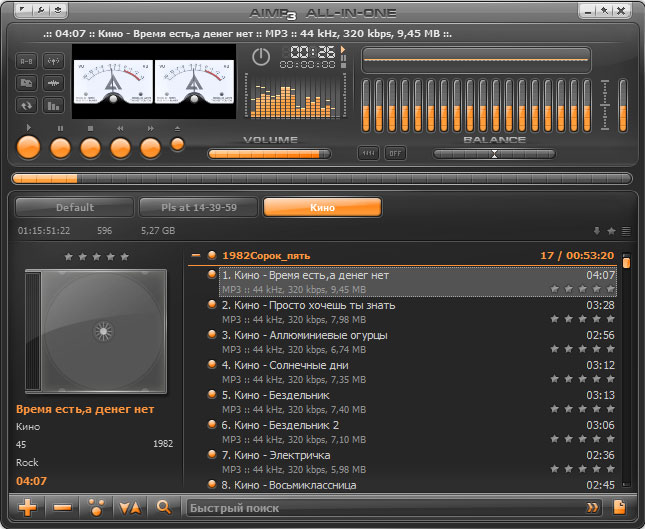Select track 8. Кино - Восьмиклассница
The width and height of the screenshot is (645, 529).
[x=418, y=485]
